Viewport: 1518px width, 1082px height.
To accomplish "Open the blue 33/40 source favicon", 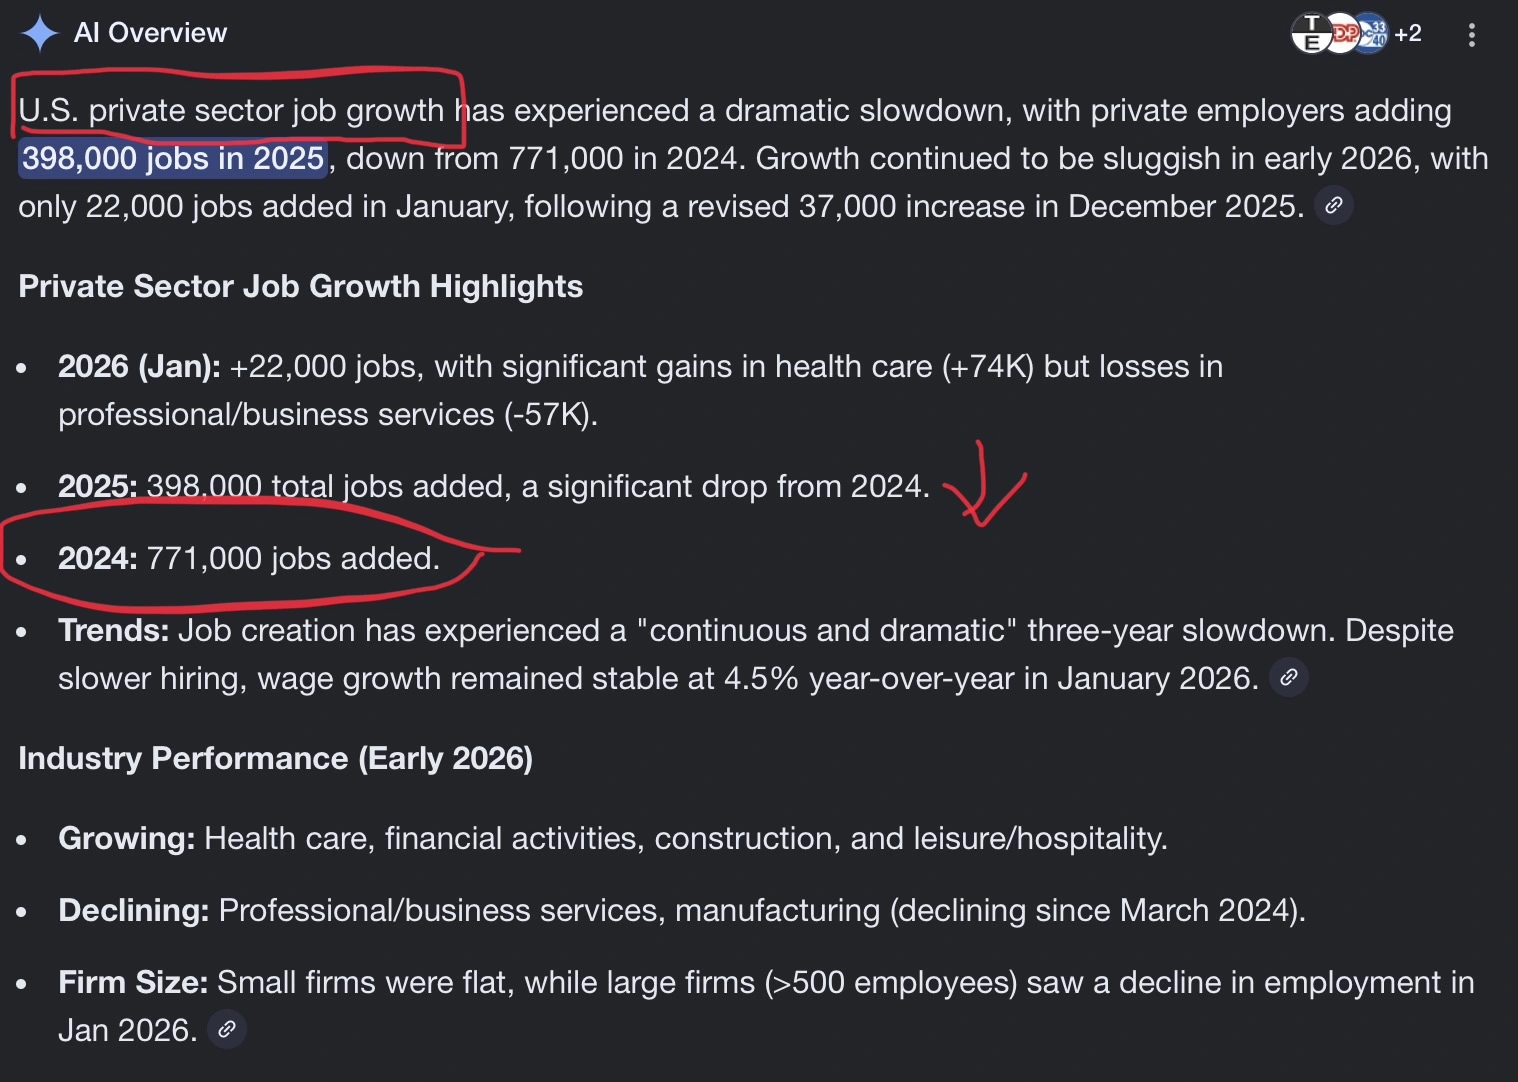I will pos(1373,34).
